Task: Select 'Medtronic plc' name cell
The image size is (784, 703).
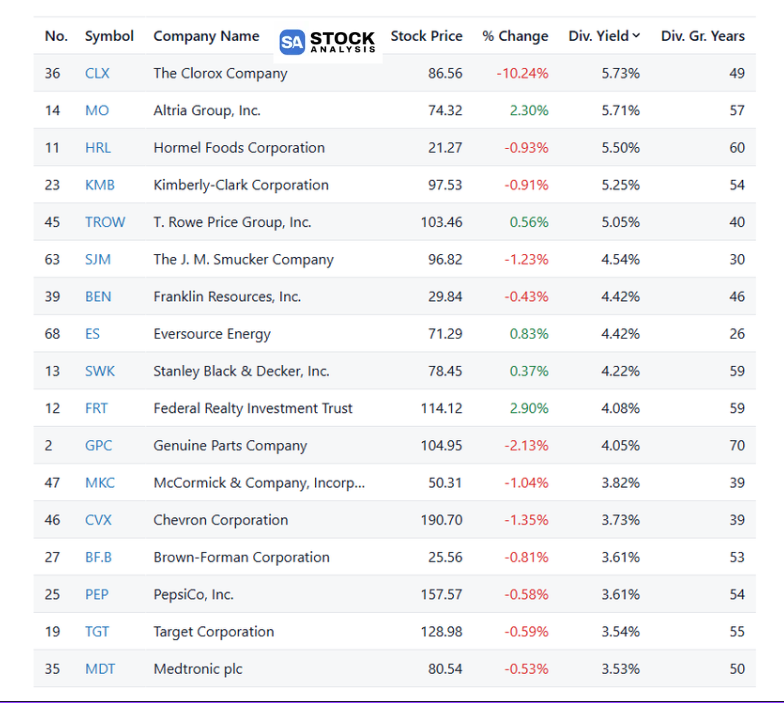Action: click(198, 669)
